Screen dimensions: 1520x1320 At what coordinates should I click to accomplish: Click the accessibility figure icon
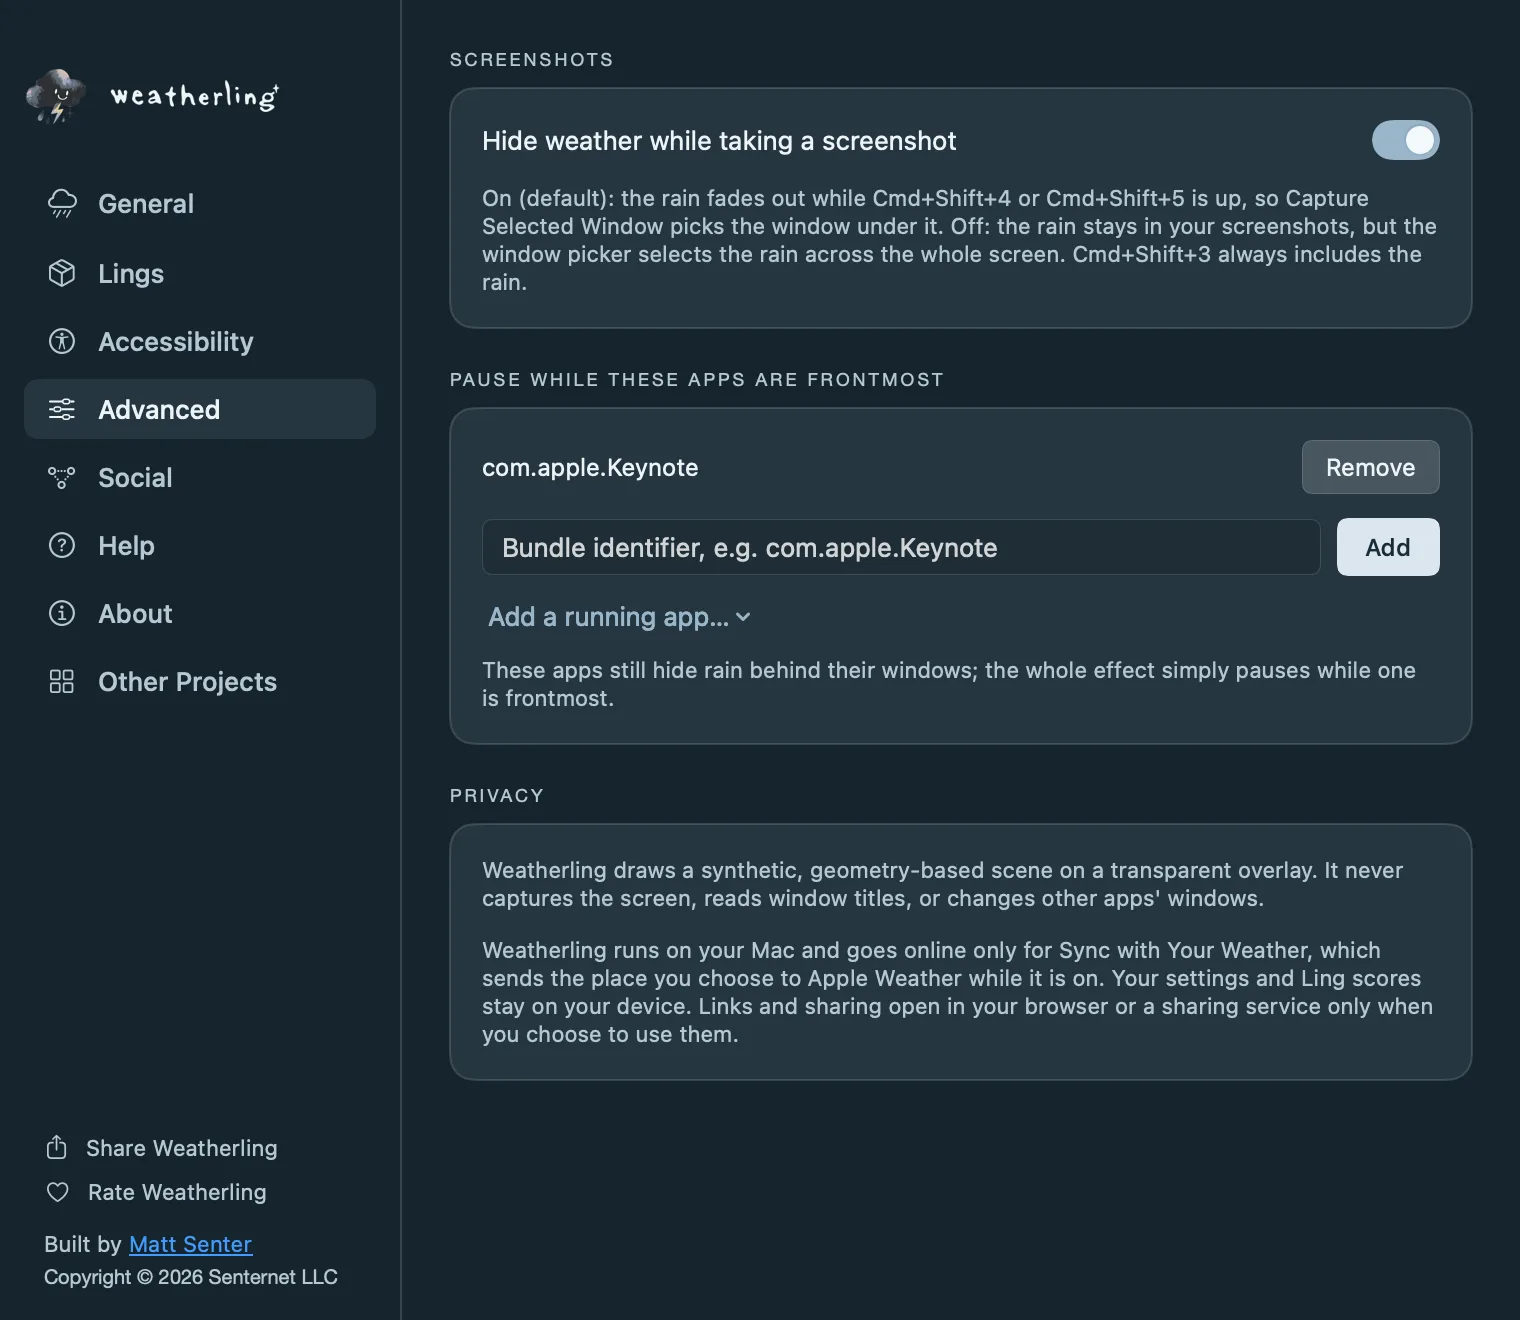(x=62, y=341)
